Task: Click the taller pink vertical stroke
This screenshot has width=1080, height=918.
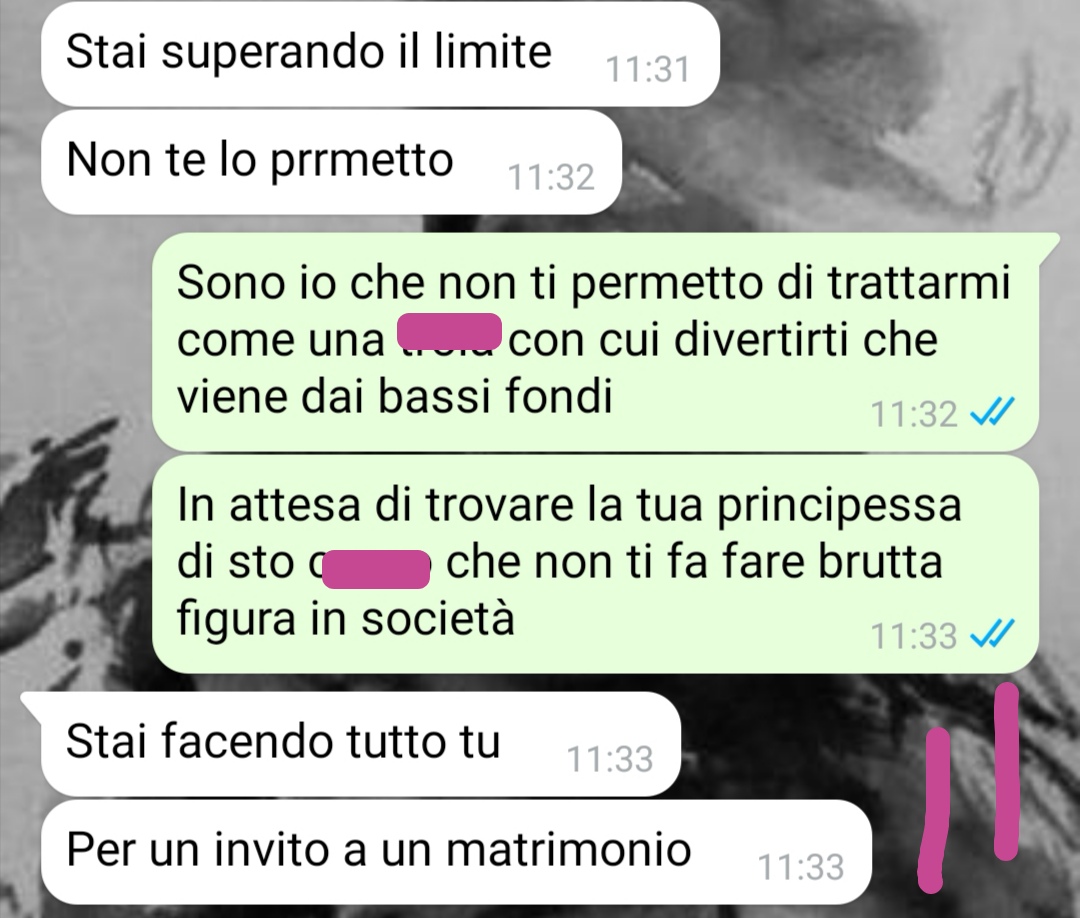Action: point(1007,771)
